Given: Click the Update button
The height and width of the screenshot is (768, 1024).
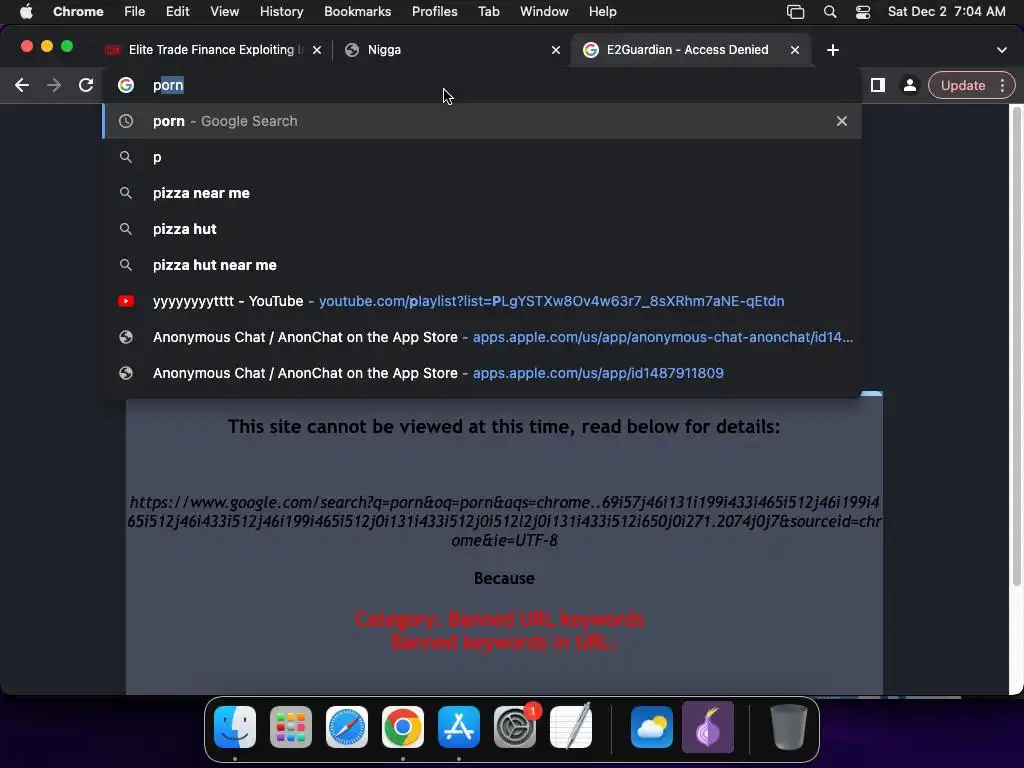Looking at the screenshot, I should 963,86.
